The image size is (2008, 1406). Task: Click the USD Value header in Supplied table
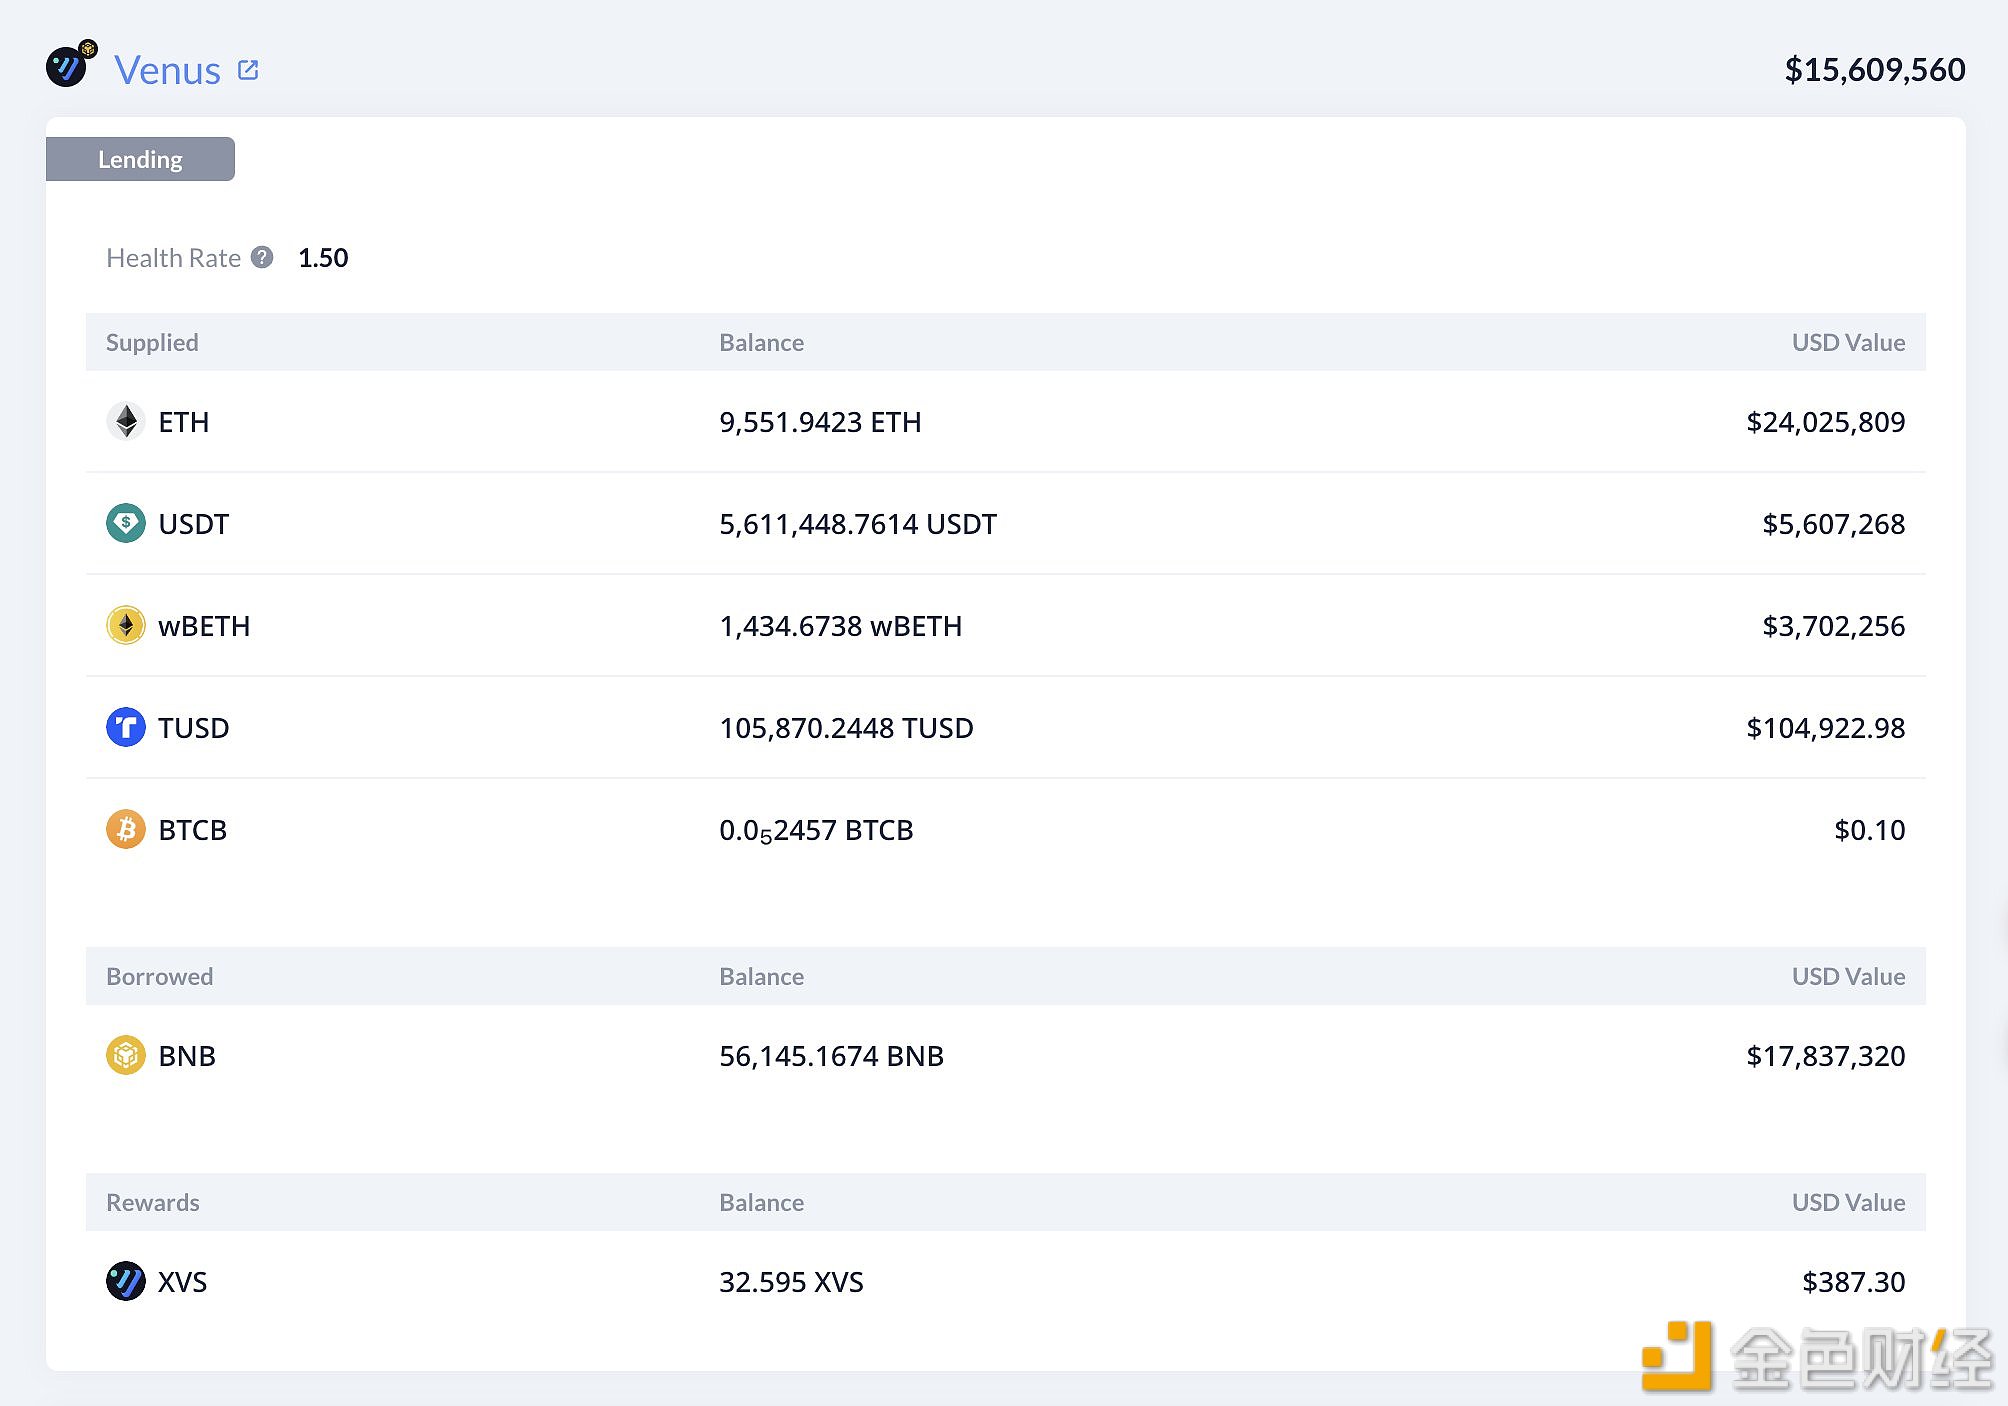point(1848,342)
